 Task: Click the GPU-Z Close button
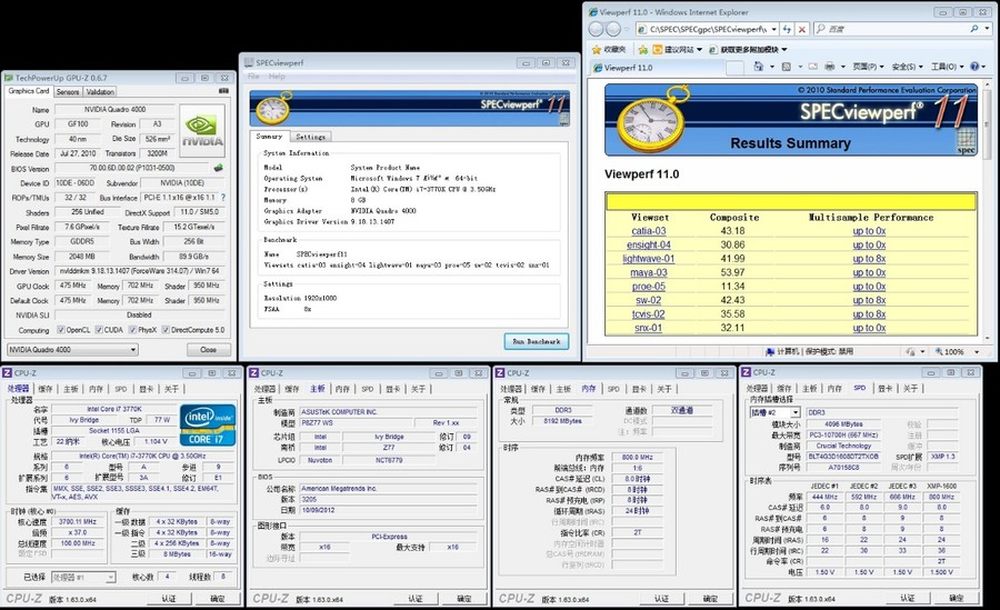click(208, 350)
